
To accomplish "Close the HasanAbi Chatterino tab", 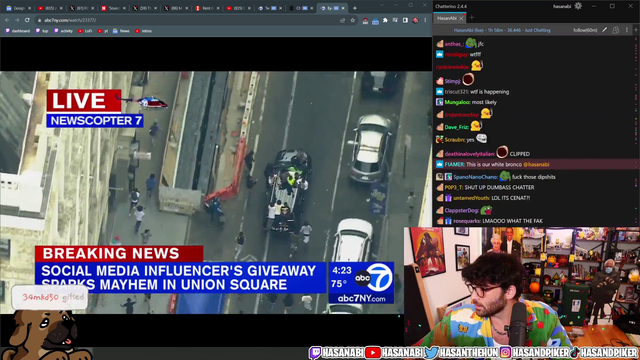I will pyautogui.click(x=461, y=18).
